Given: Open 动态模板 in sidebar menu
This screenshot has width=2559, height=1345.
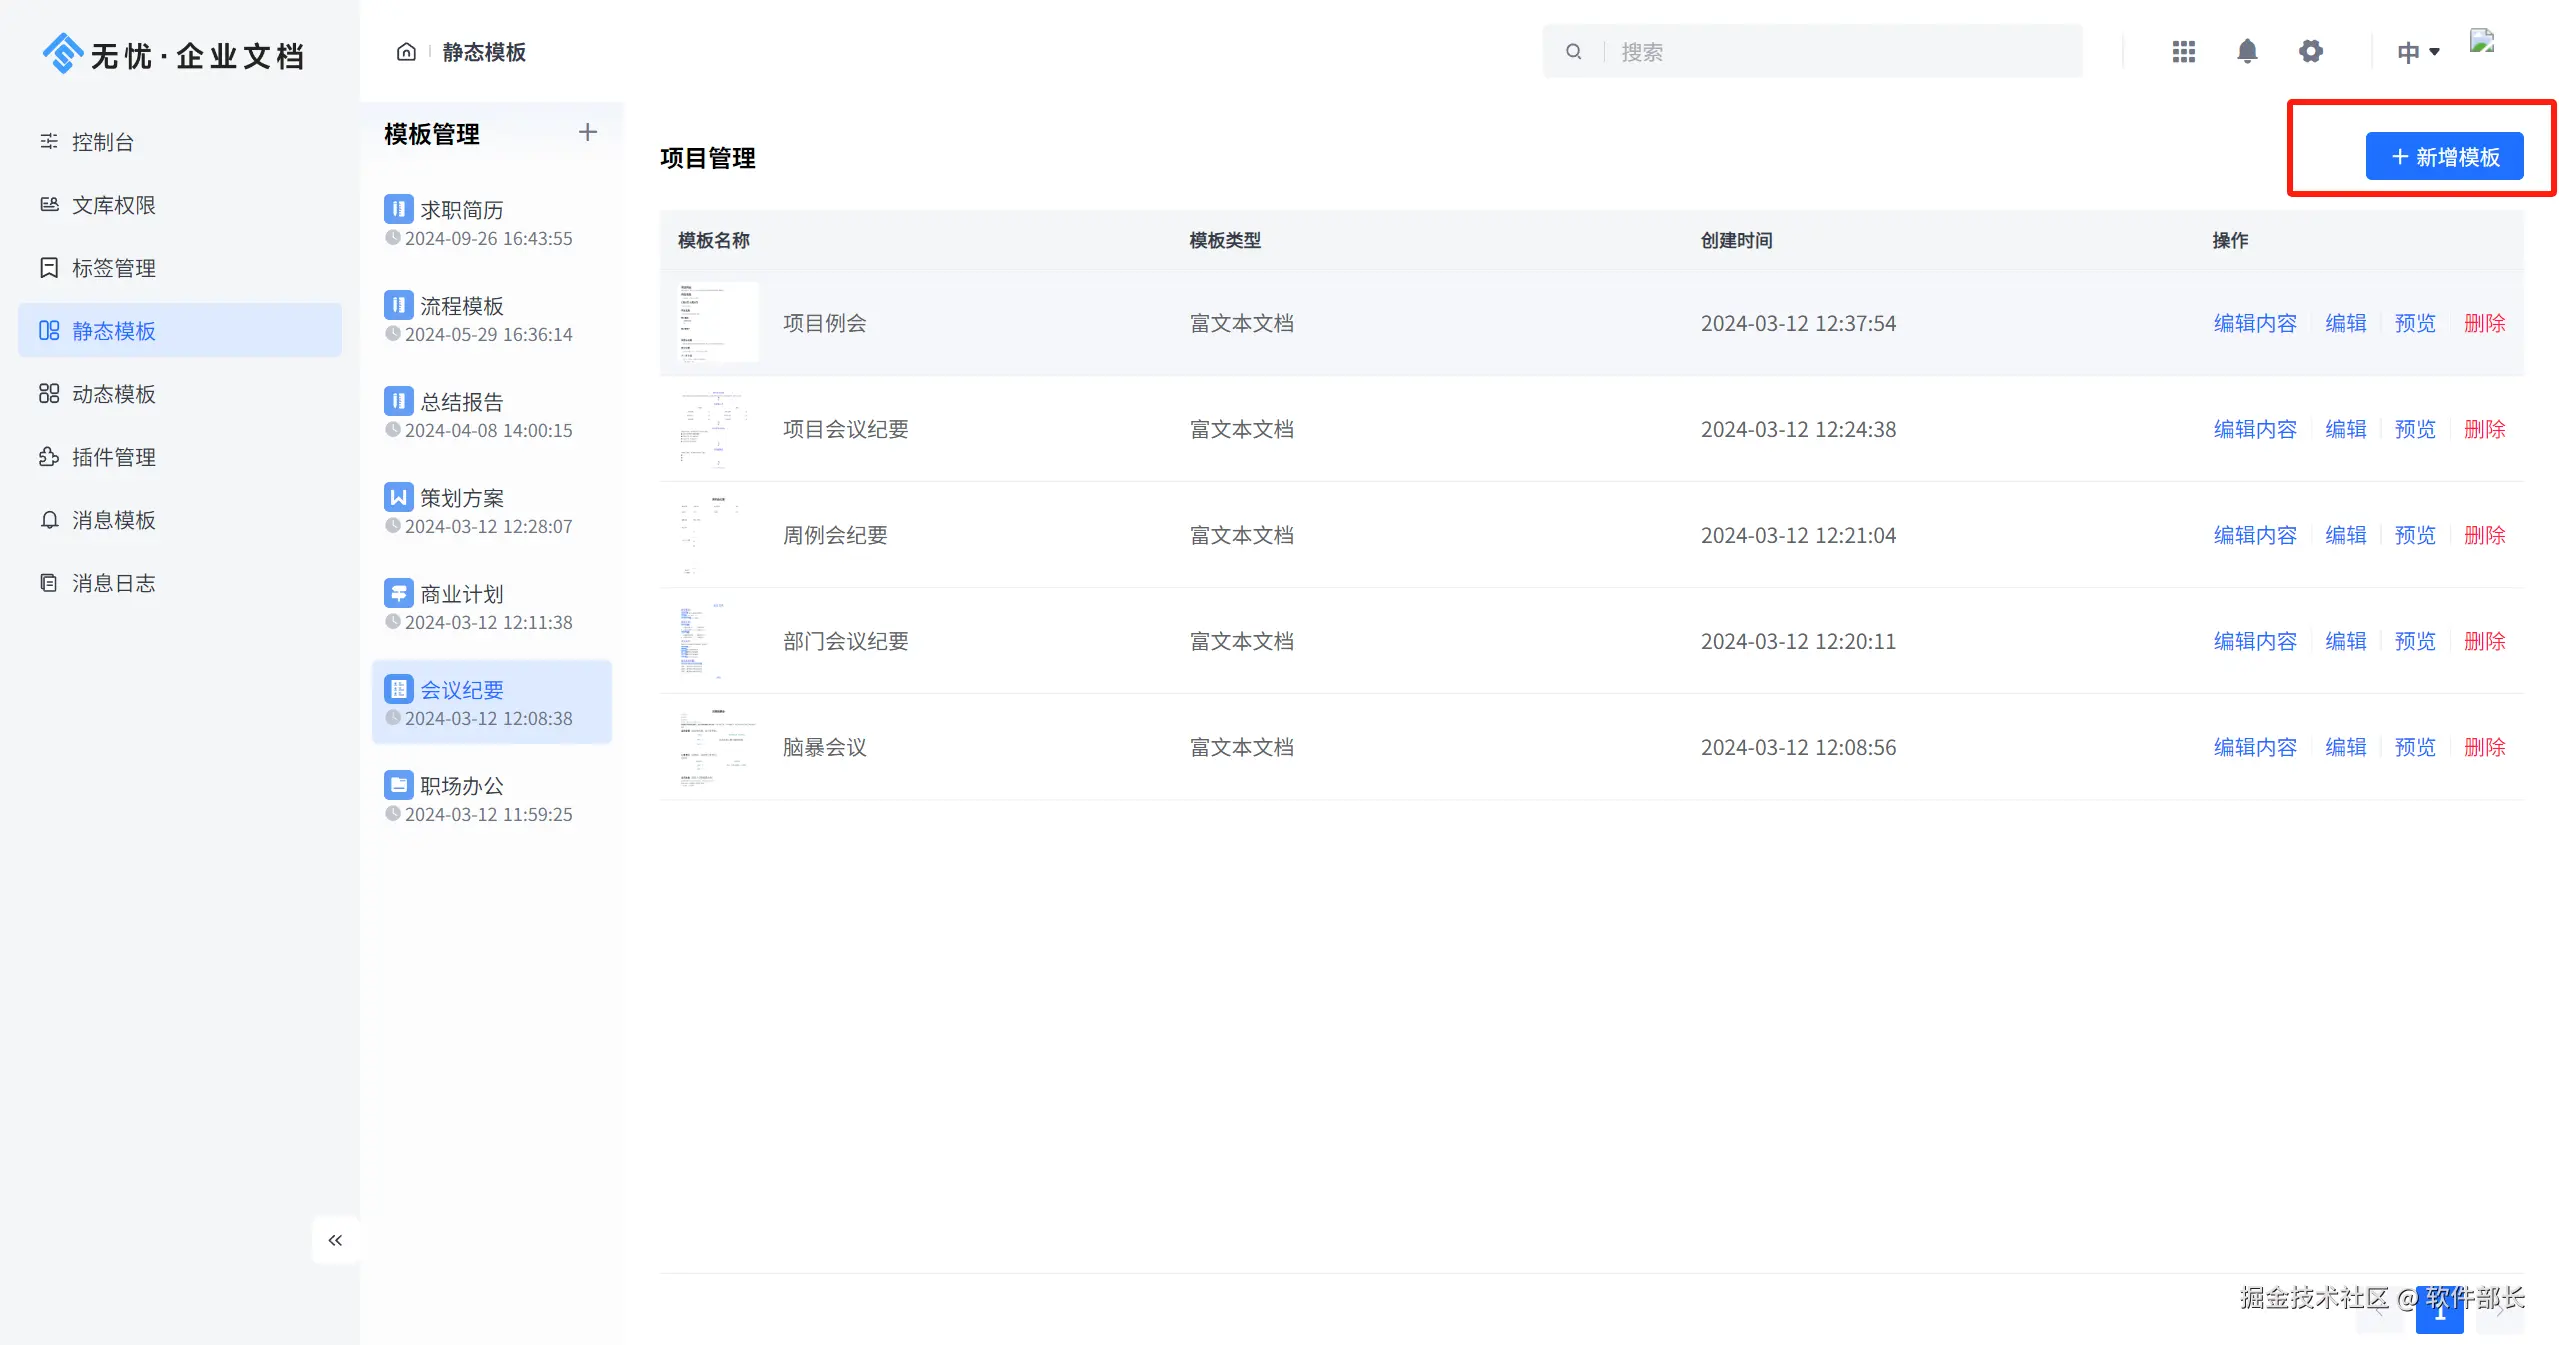Looking at the screenshot, I should click(x=114, y=394).
